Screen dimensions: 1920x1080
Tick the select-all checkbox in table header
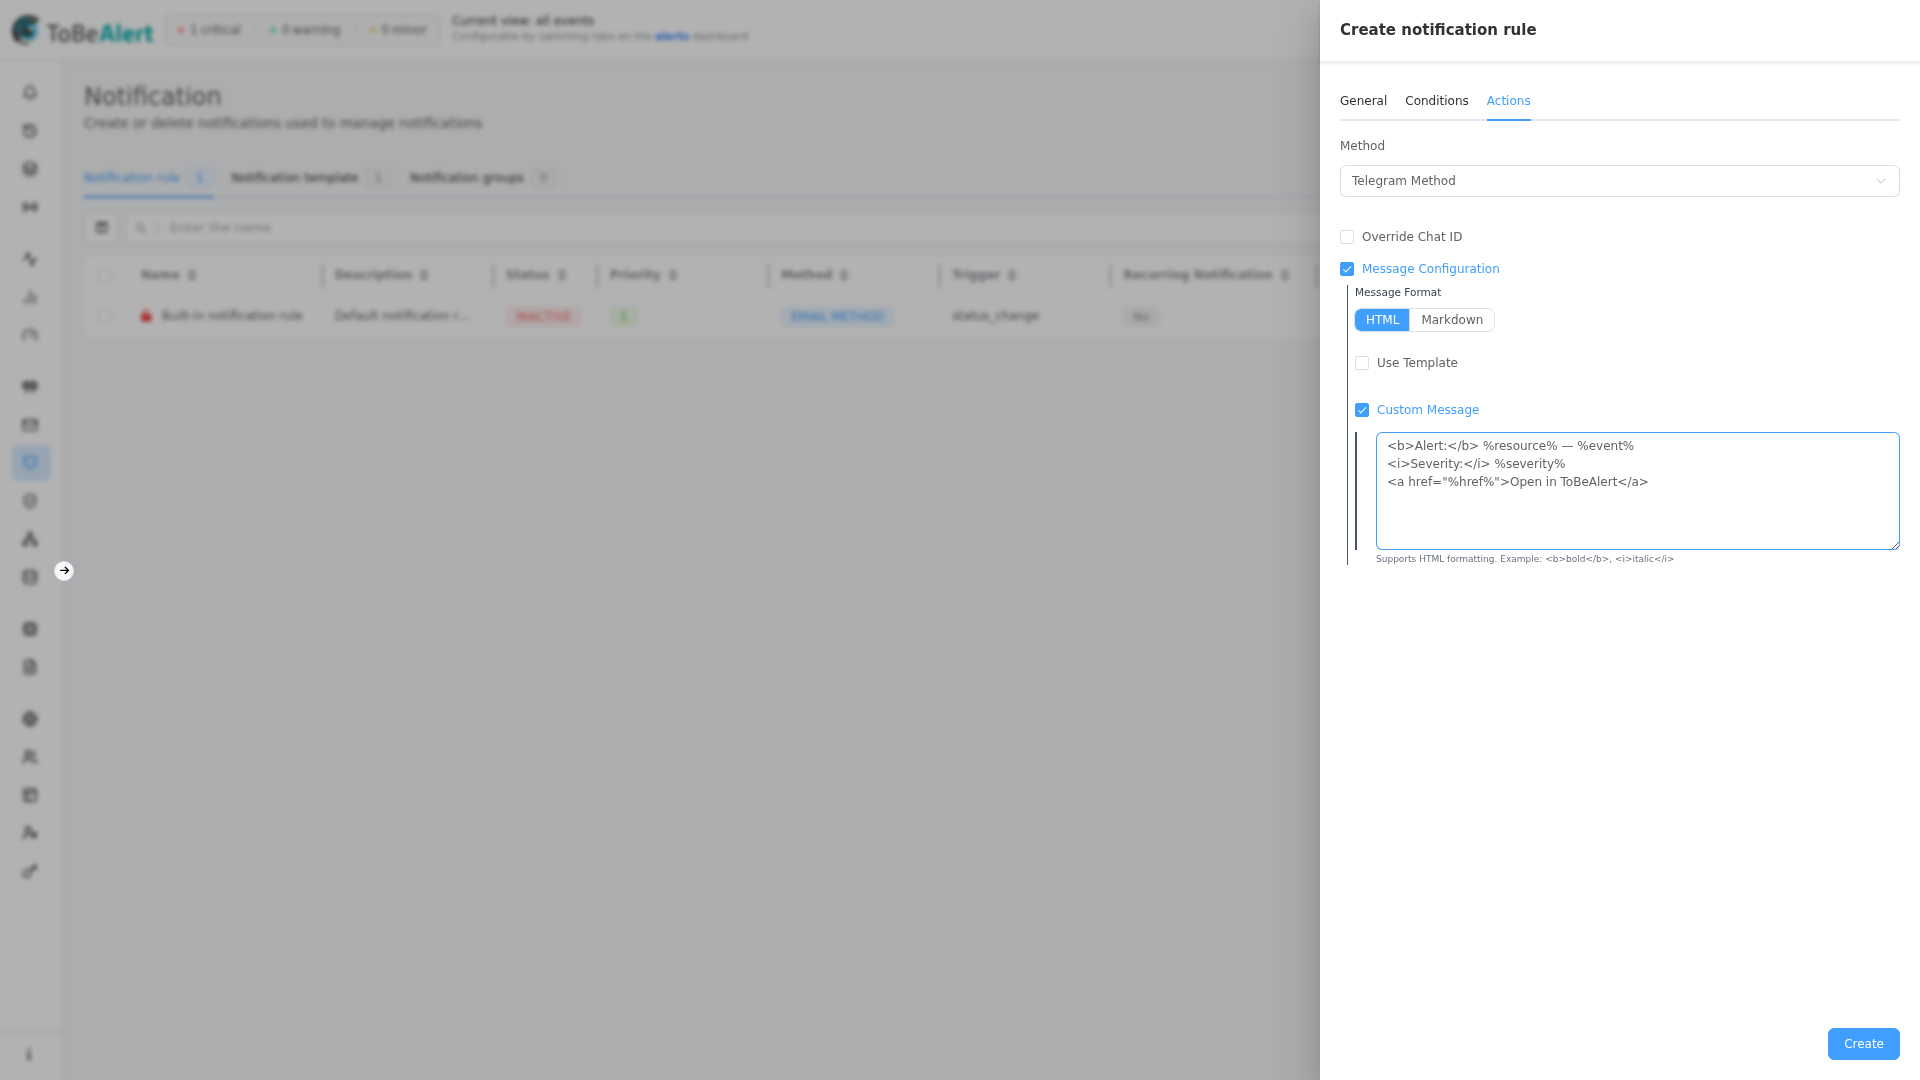[106, 275]
